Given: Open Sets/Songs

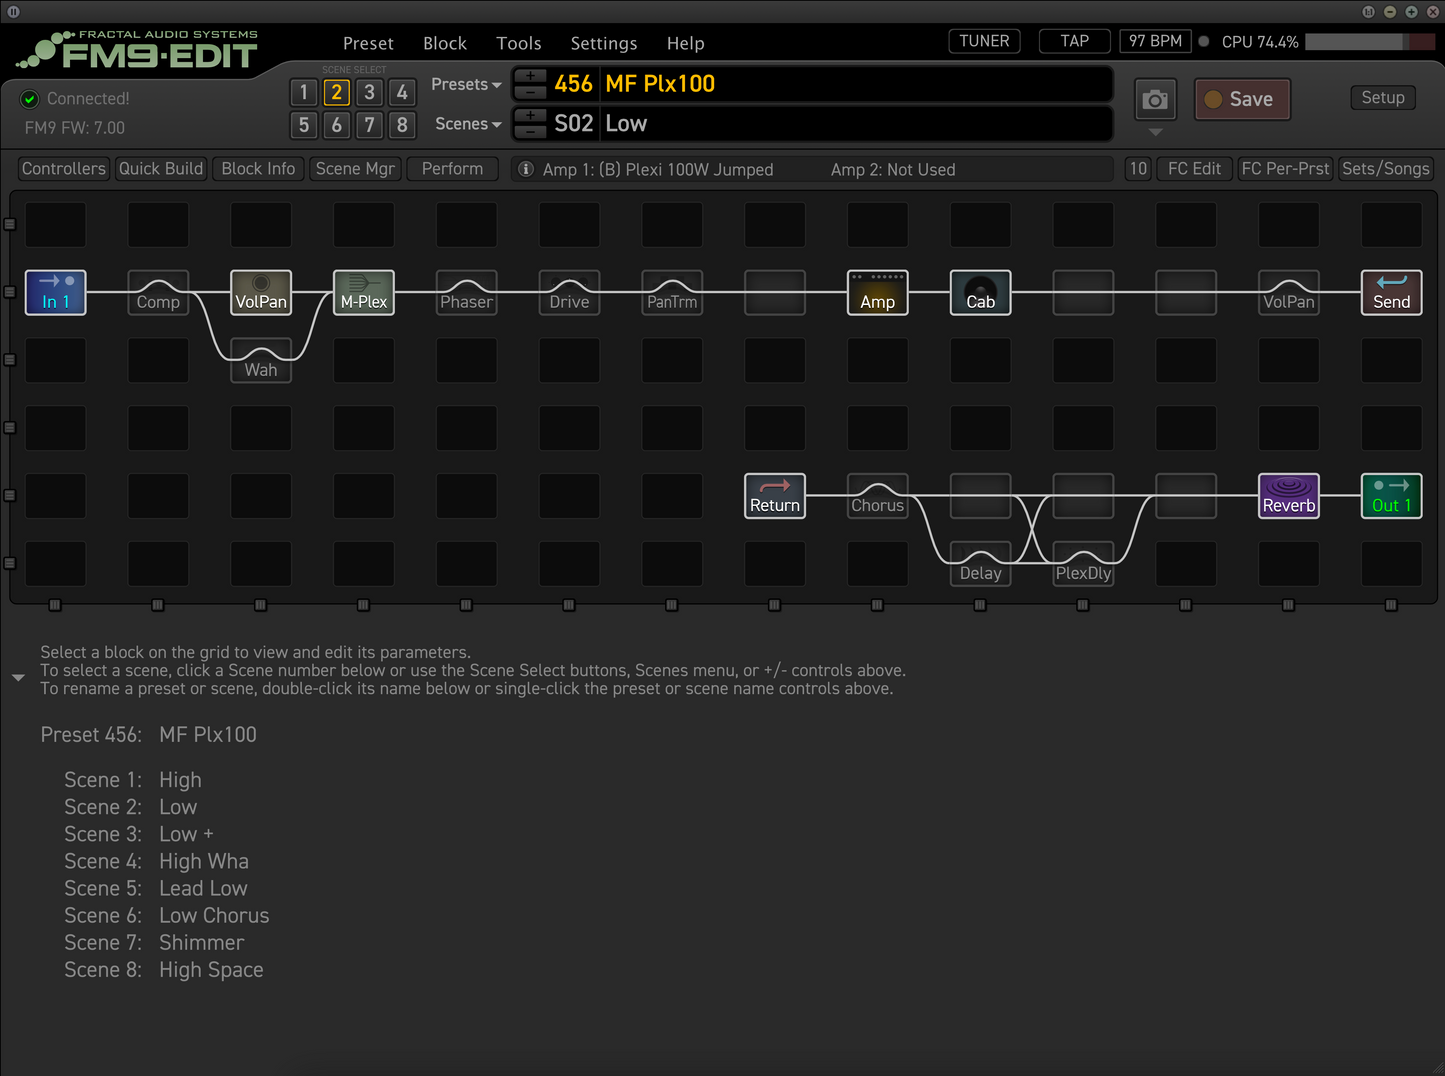Looking at the screenshot, I should [x=1386, y=169].
